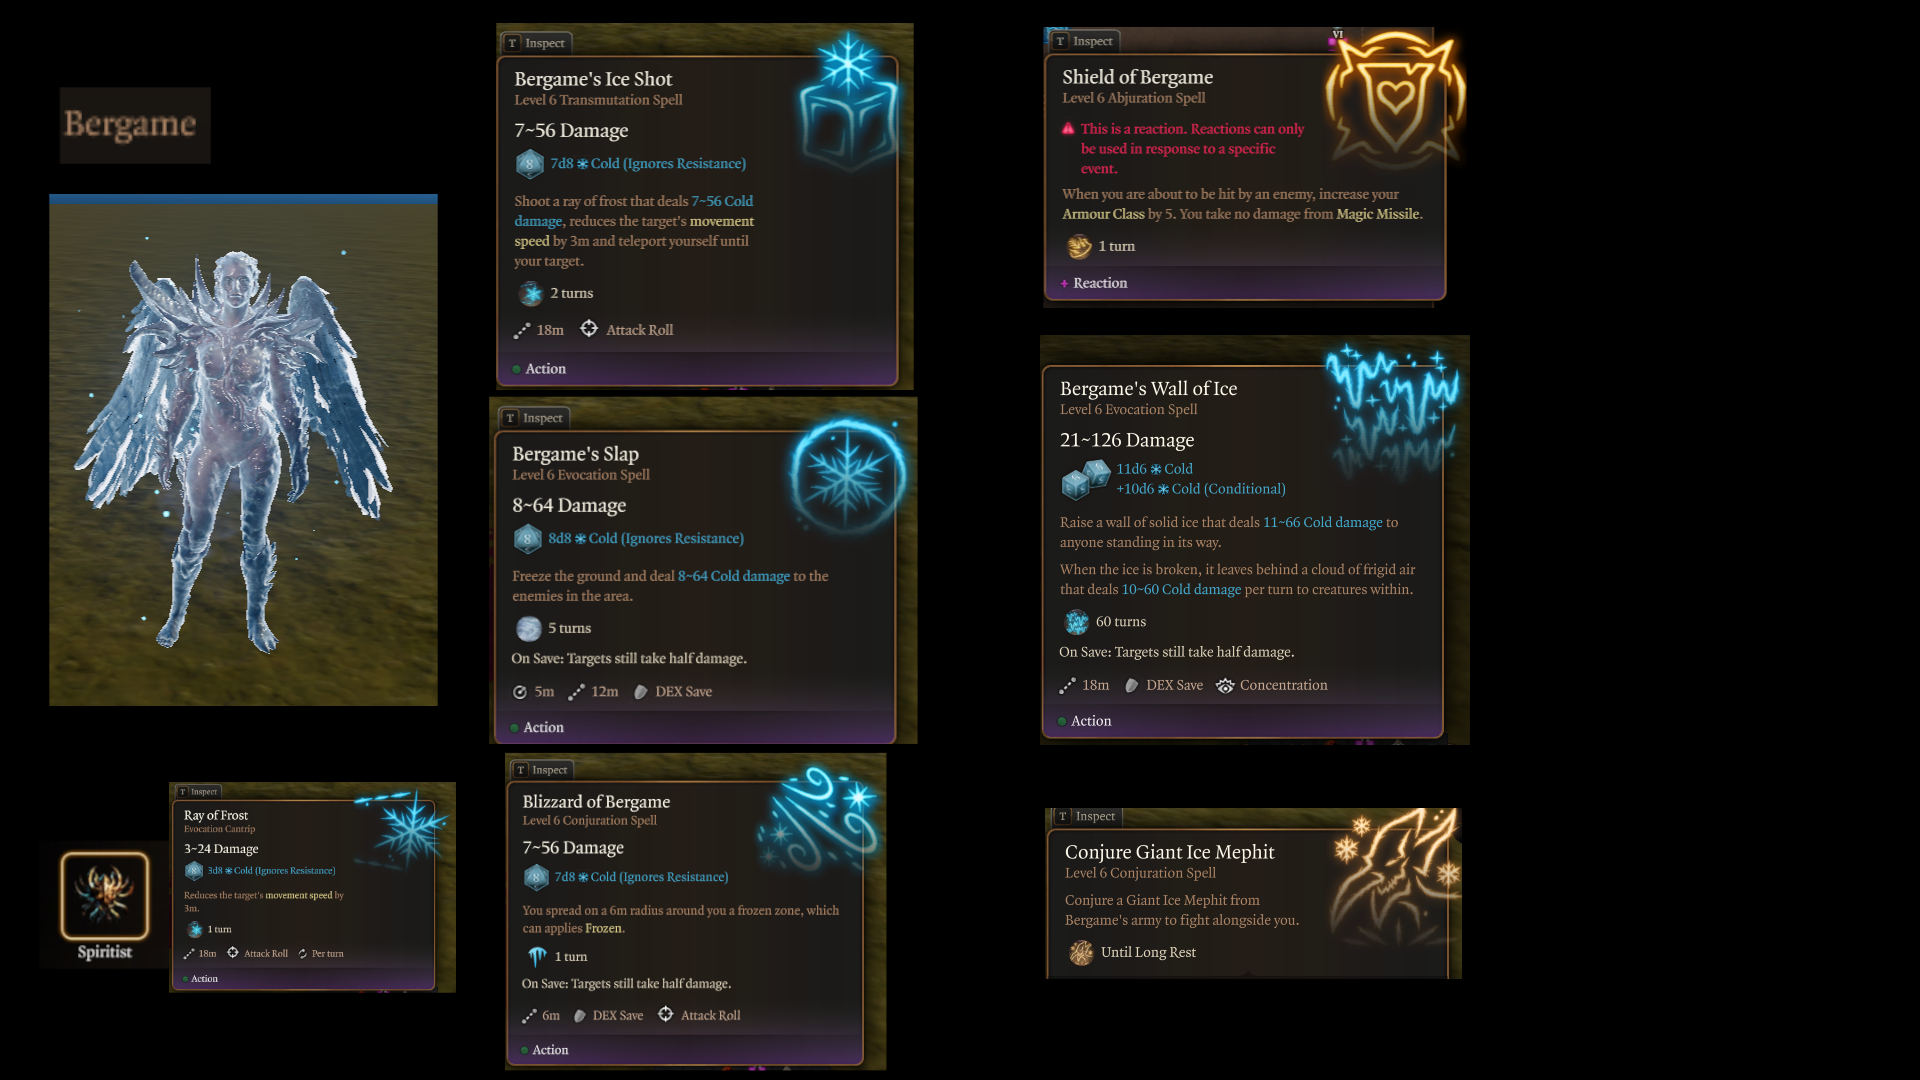Image resolution: width=1920 pixels, height=1080 pixels.
Task: Click Inspect on Blizzard of Bergame tooltip
Action: (541, 770)
